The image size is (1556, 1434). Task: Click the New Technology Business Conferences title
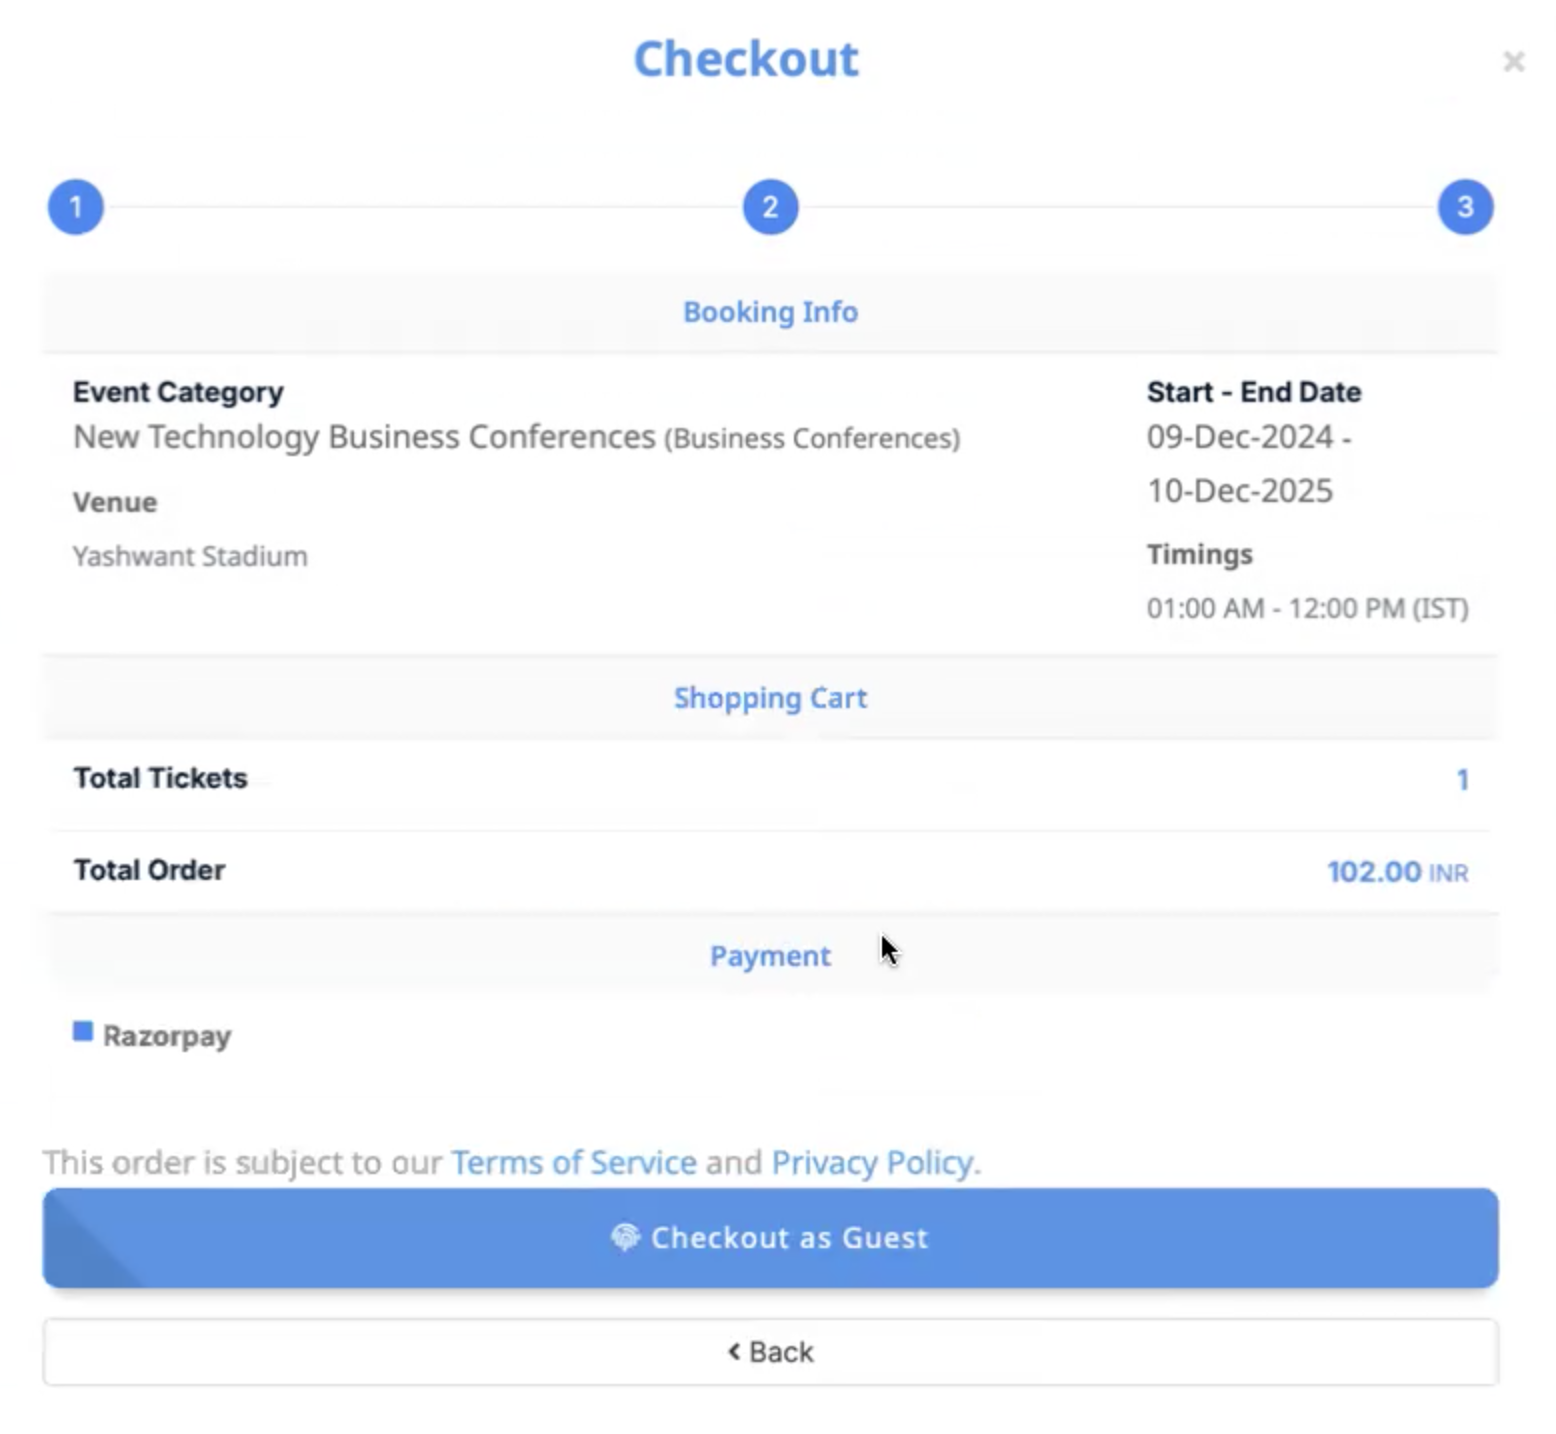[364, 437]
